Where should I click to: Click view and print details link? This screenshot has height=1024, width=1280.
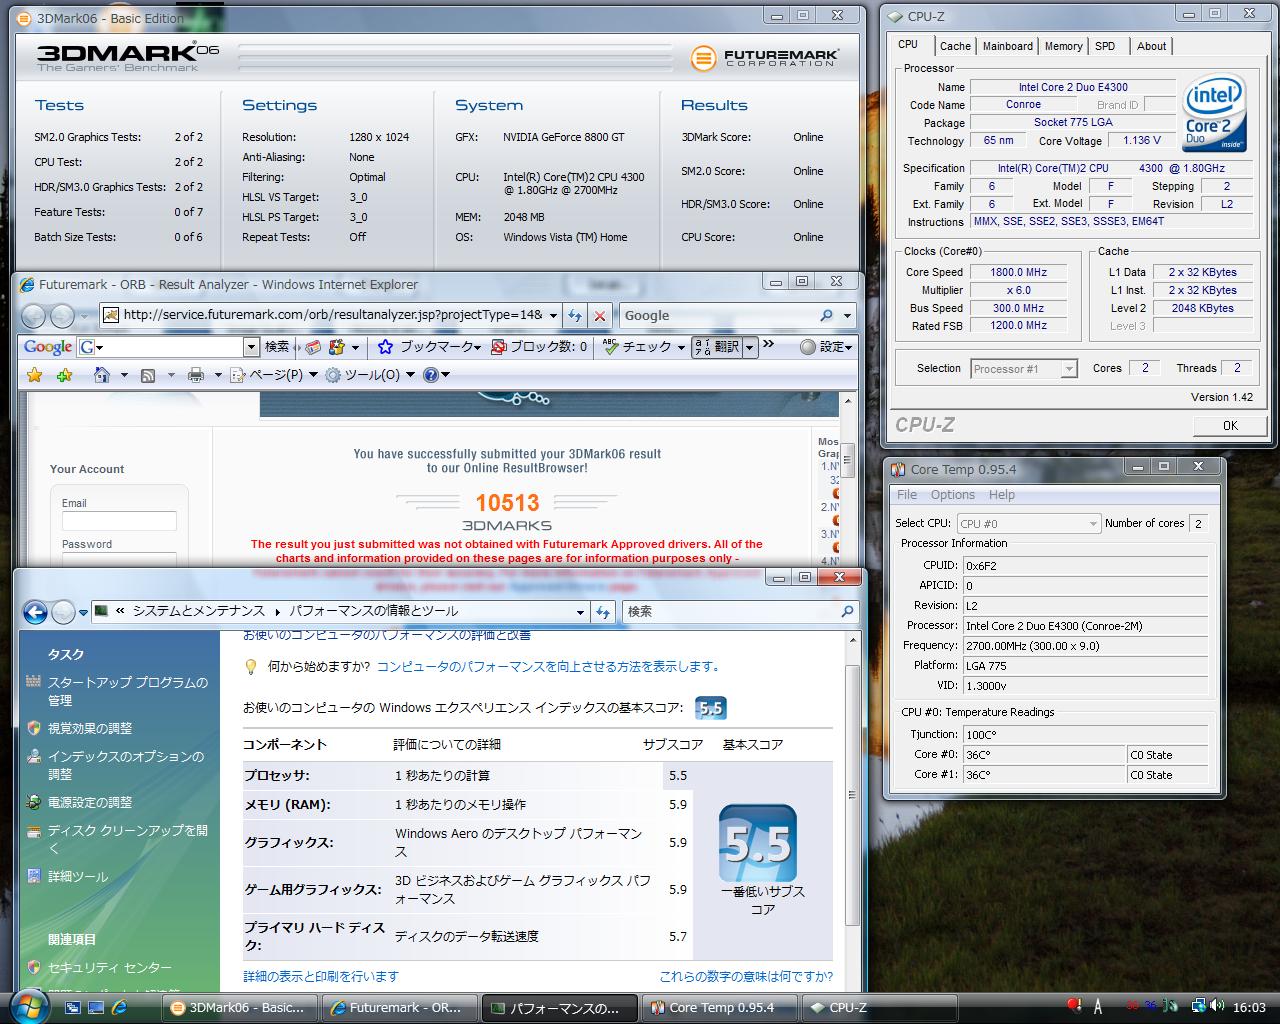(321, 976)
